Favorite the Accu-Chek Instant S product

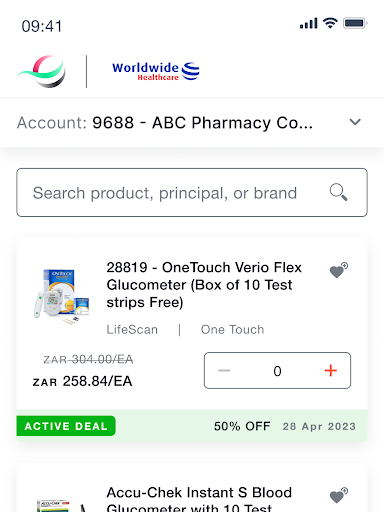(x=339, y=495)
